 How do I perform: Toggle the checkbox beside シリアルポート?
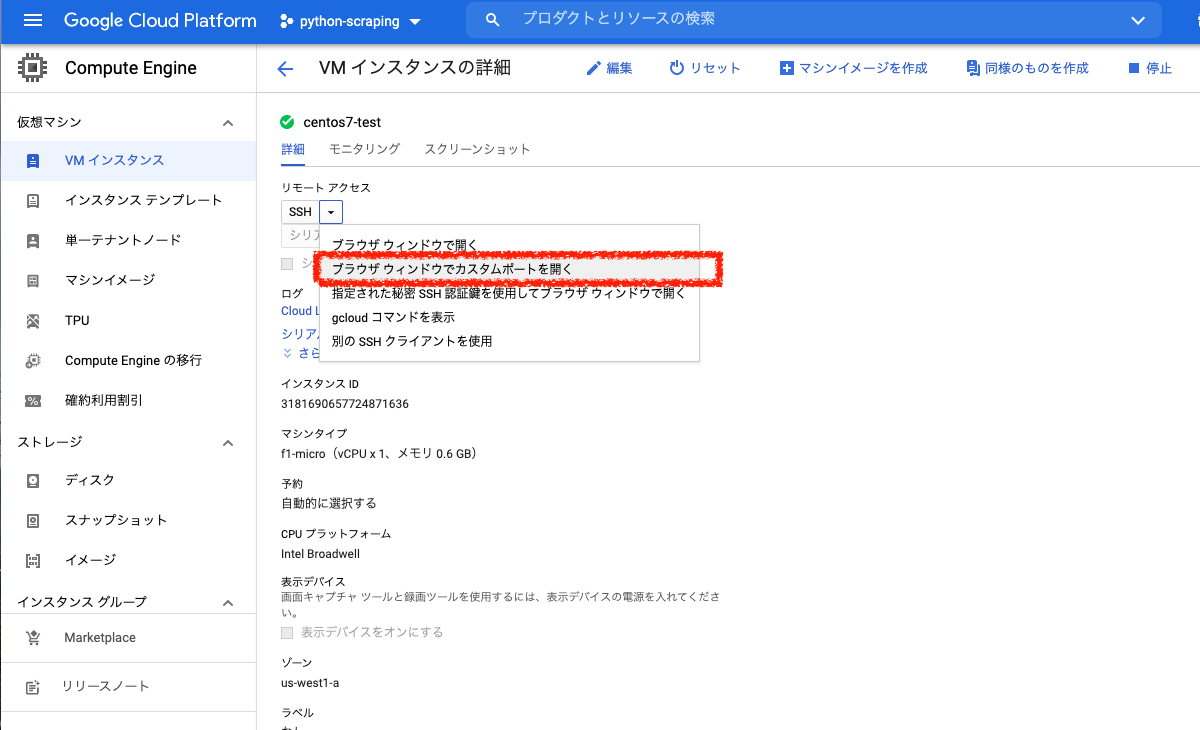click(287, 263)
